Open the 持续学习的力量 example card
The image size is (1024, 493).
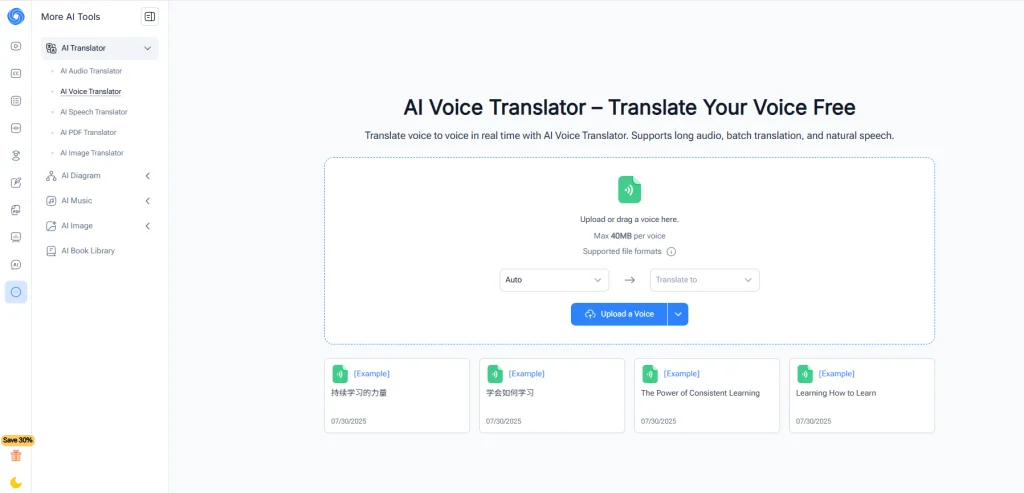(x=397, y=395)
